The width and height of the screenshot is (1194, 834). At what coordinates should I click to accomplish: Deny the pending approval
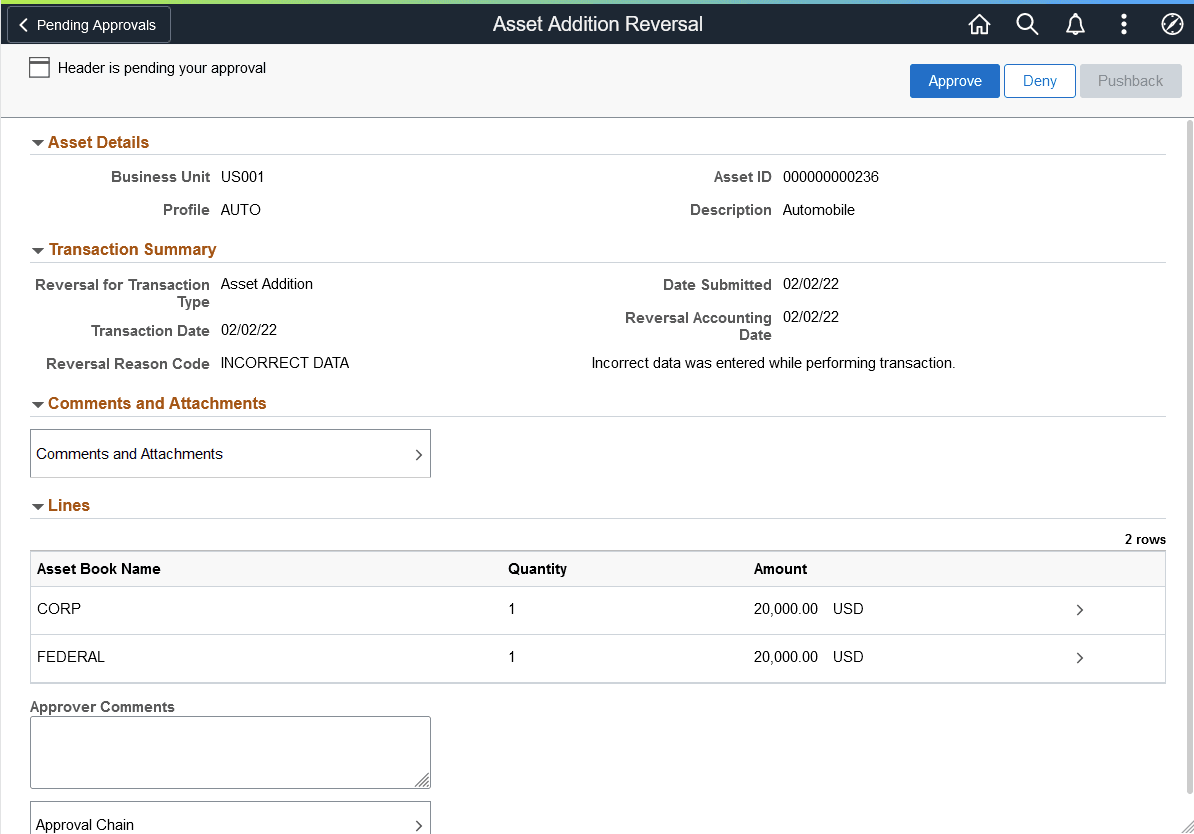pos(1039,81)
